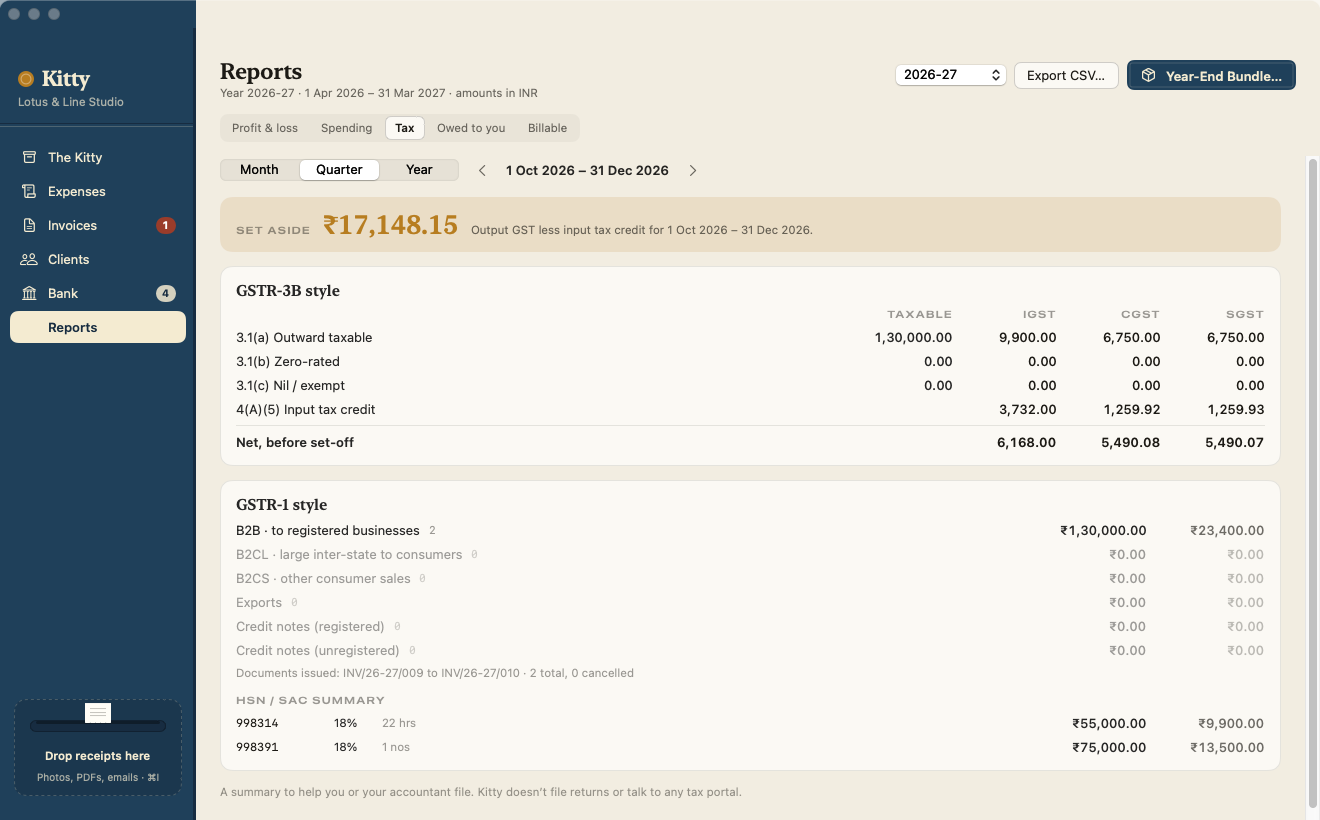Go to previous quarter with left chevron
Screen dimensions: 1320x820
tap(482, 170)
